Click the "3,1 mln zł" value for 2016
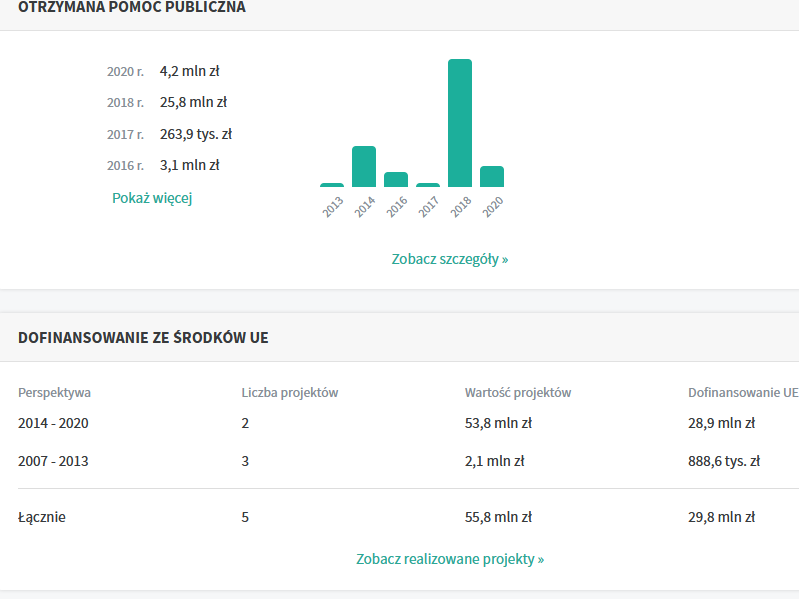 189,165
